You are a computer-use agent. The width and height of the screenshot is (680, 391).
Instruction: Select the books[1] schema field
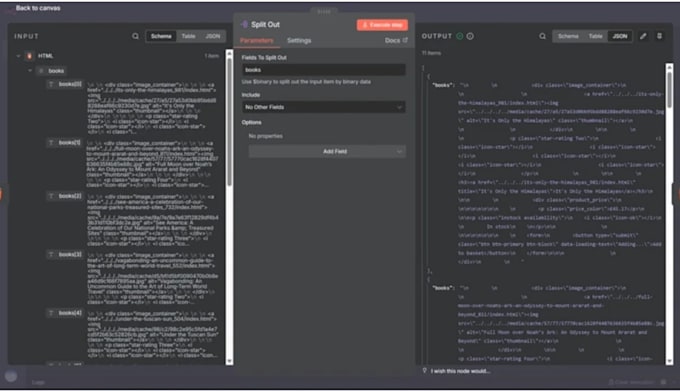click(70, 143)
